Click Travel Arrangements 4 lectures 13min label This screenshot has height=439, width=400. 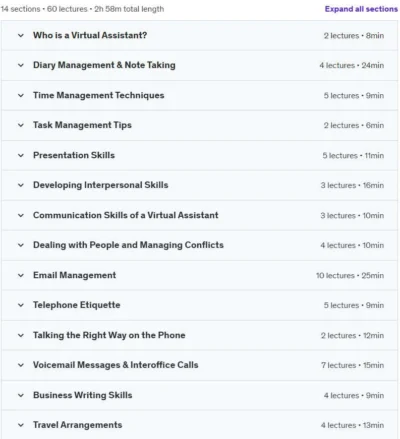352,425
